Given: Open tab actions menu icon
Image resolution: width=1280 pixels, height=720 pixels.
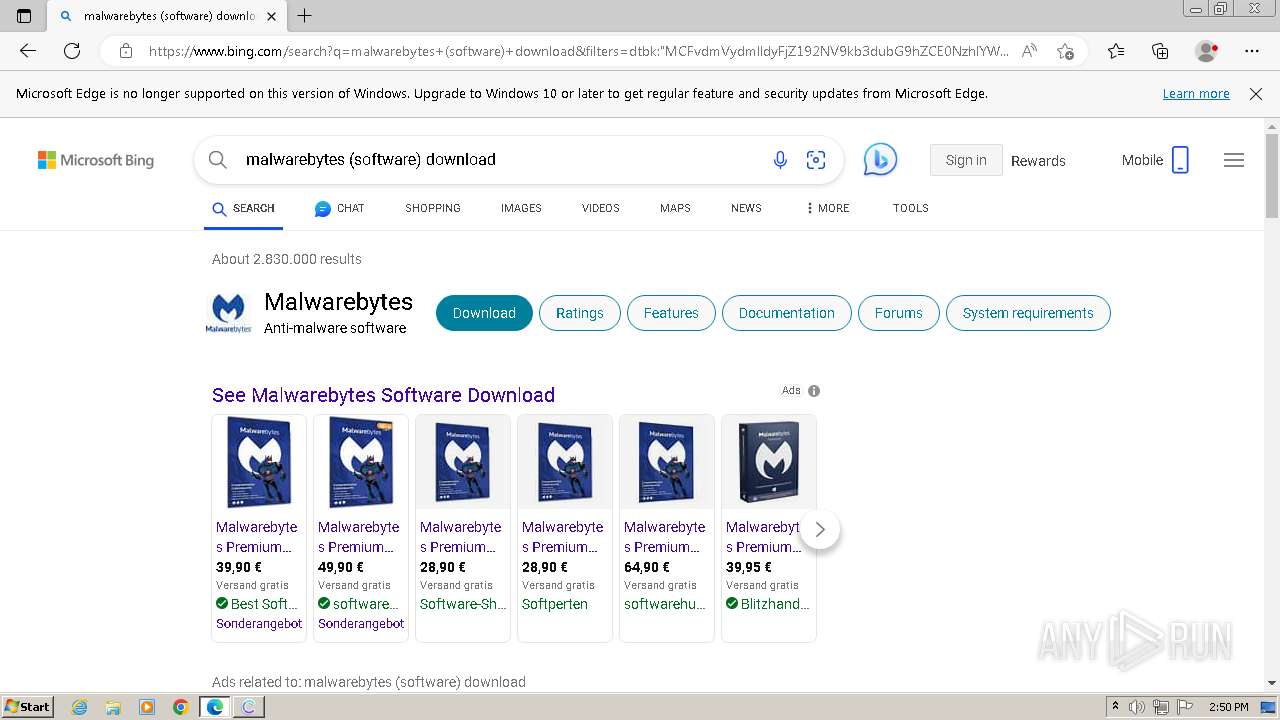Looking at the screenshot, I should [x=24, y=16].
